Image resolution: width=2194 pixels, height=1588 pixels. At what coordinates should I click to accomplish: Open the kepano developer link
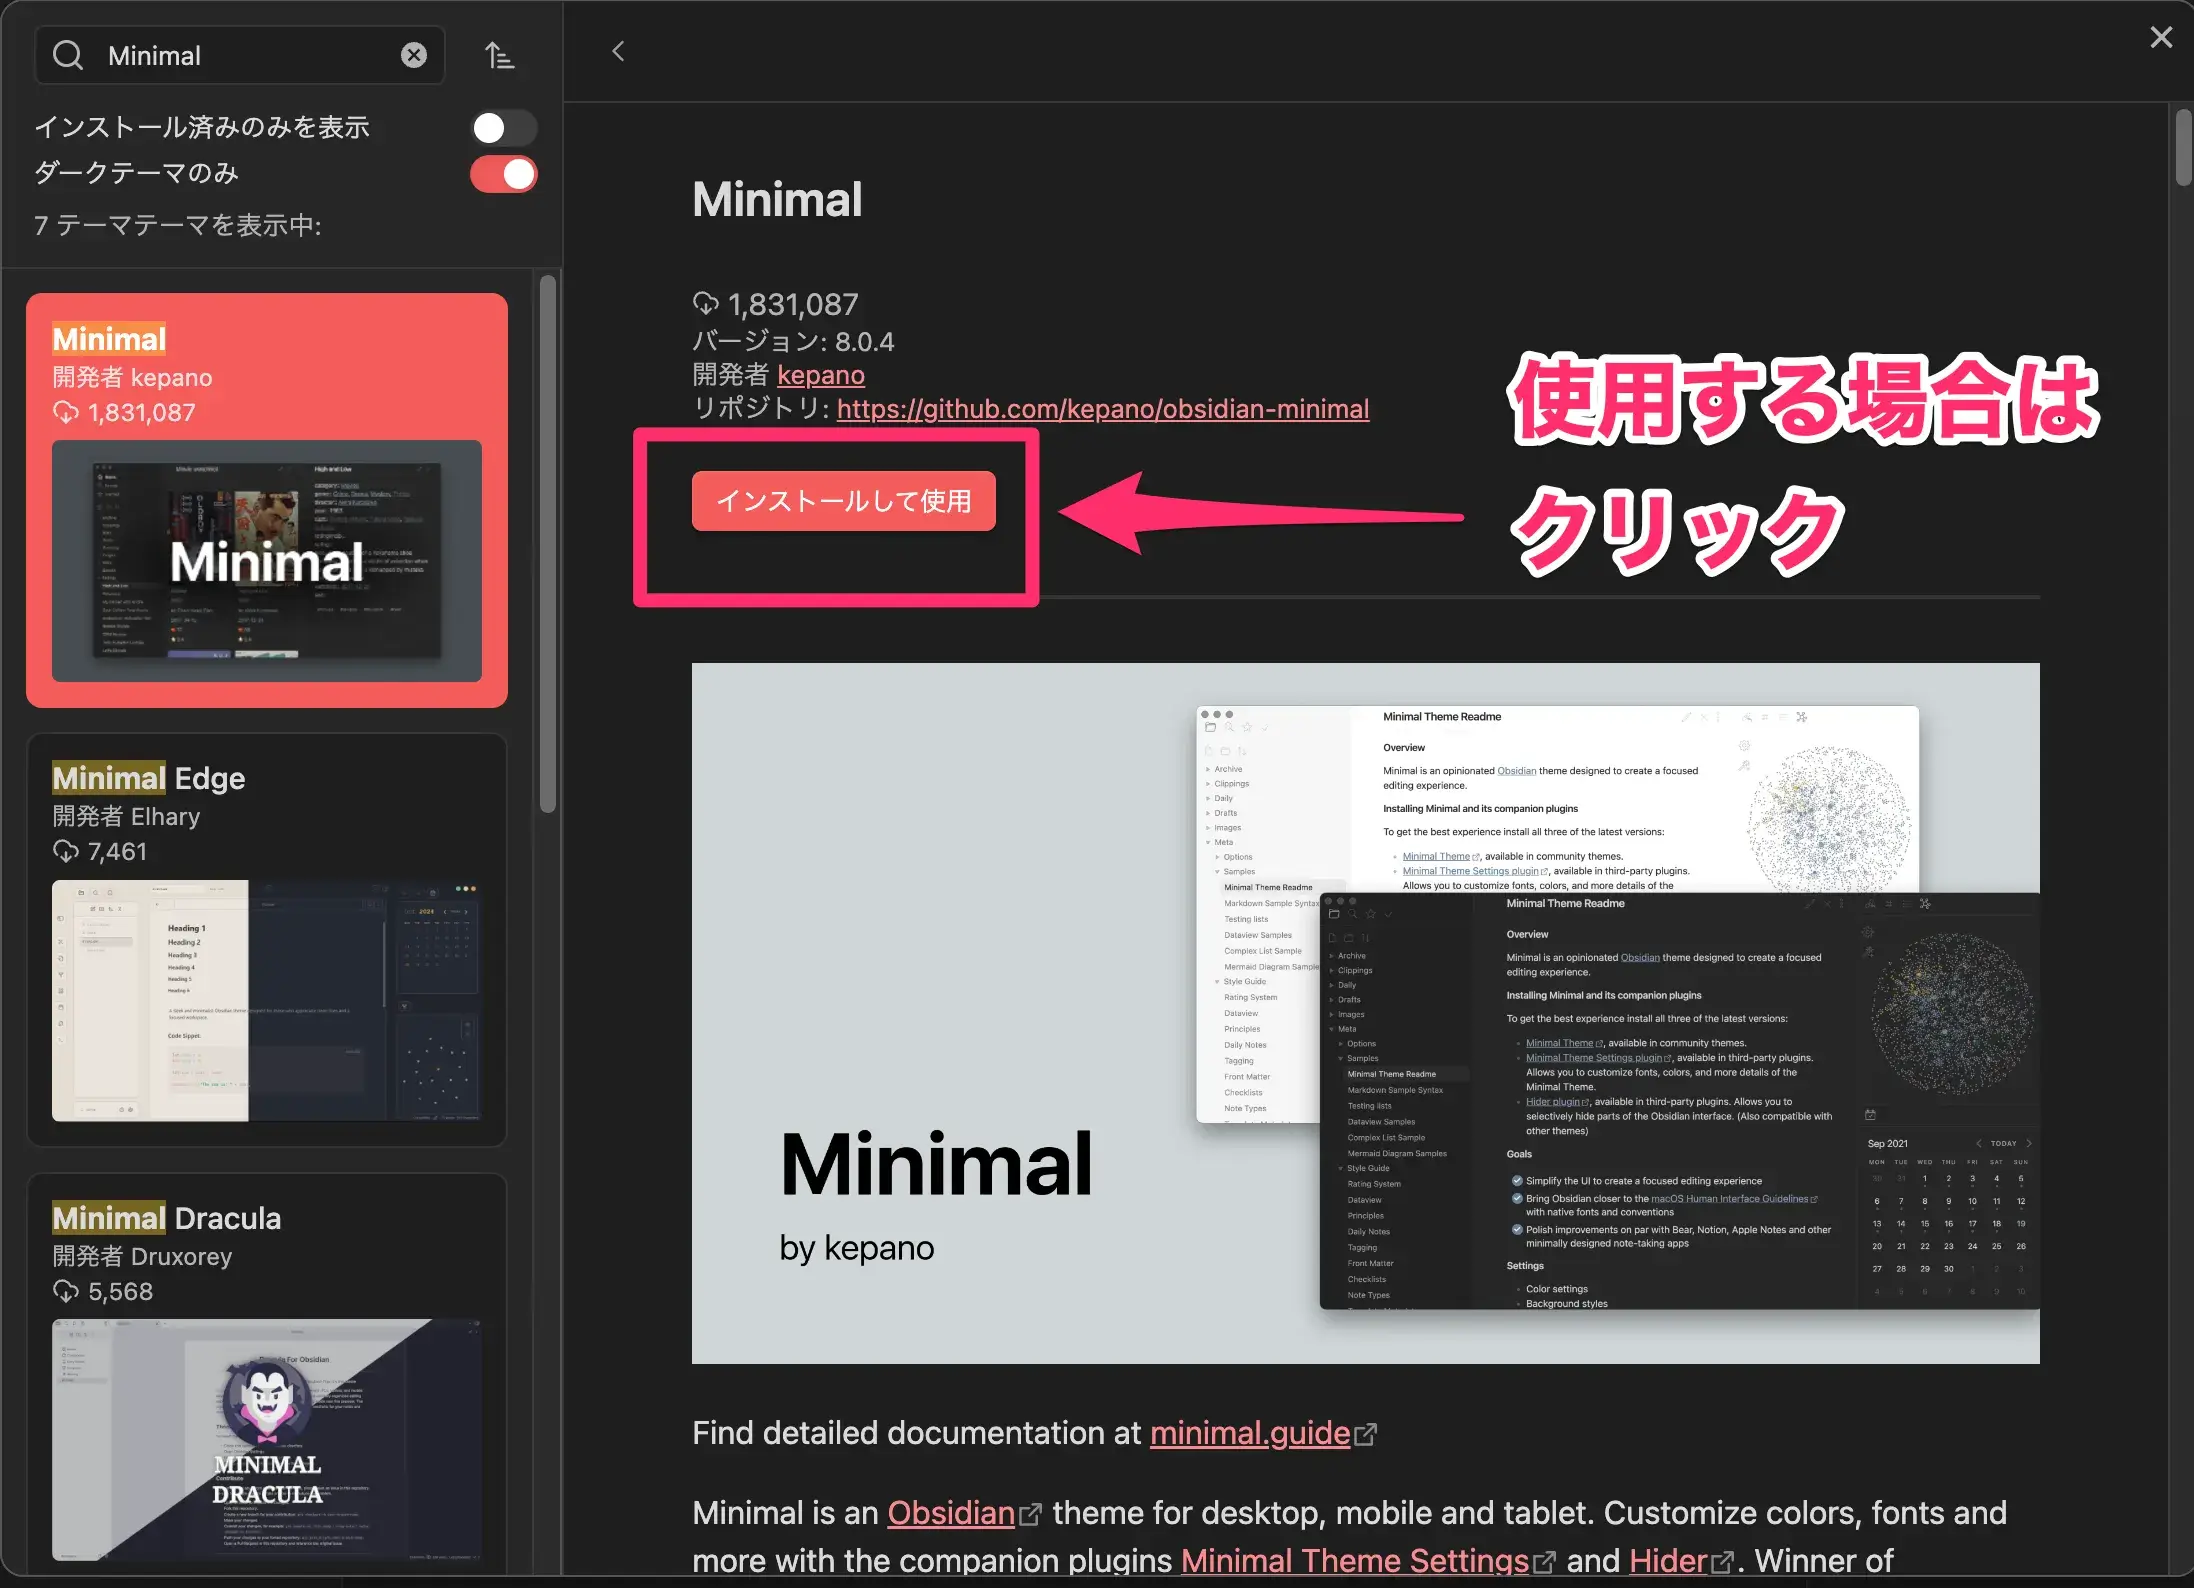point(821,375)
